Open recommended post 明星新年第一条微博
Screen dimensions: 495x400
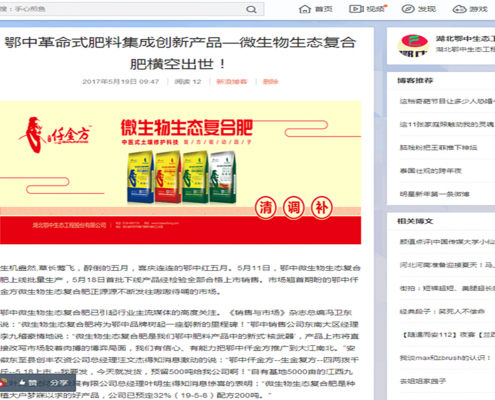pyautogui.click(x=434, y=194)
